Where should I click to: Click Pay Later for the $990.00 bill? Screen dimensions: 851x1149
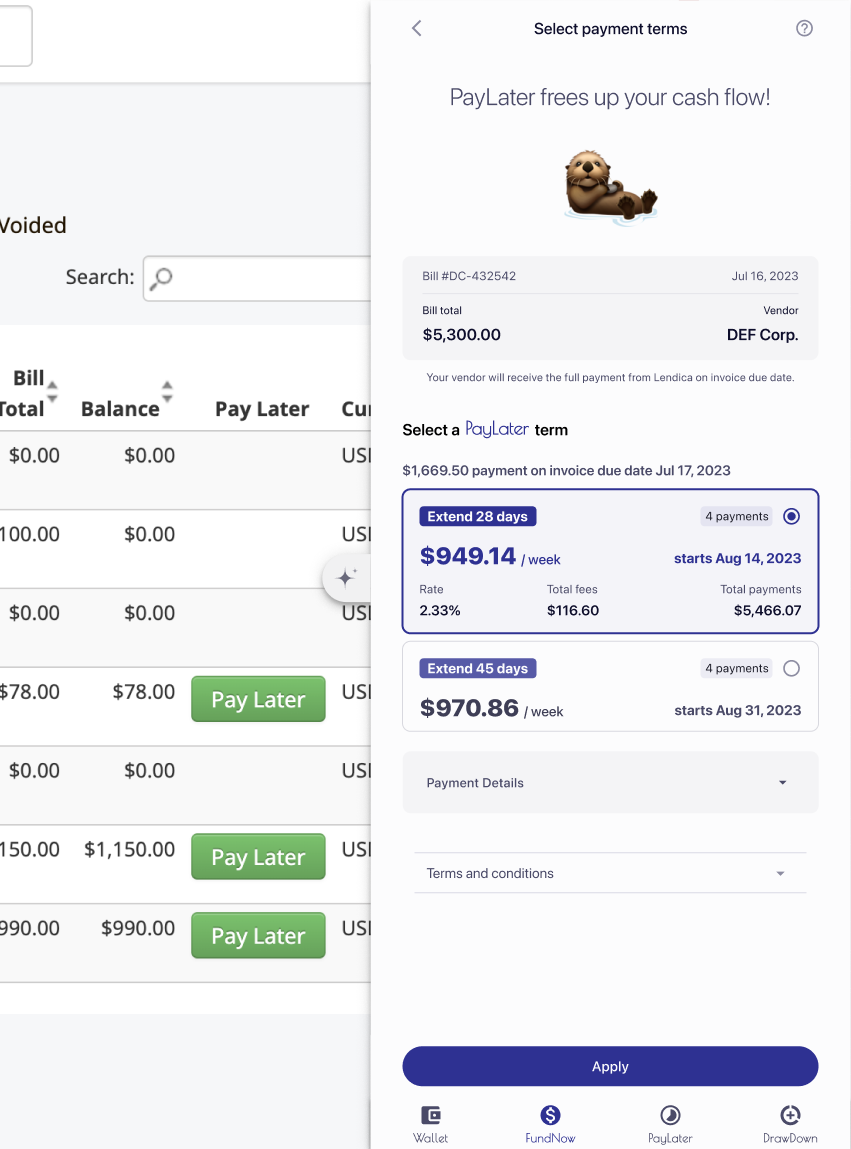coord(258,936)
